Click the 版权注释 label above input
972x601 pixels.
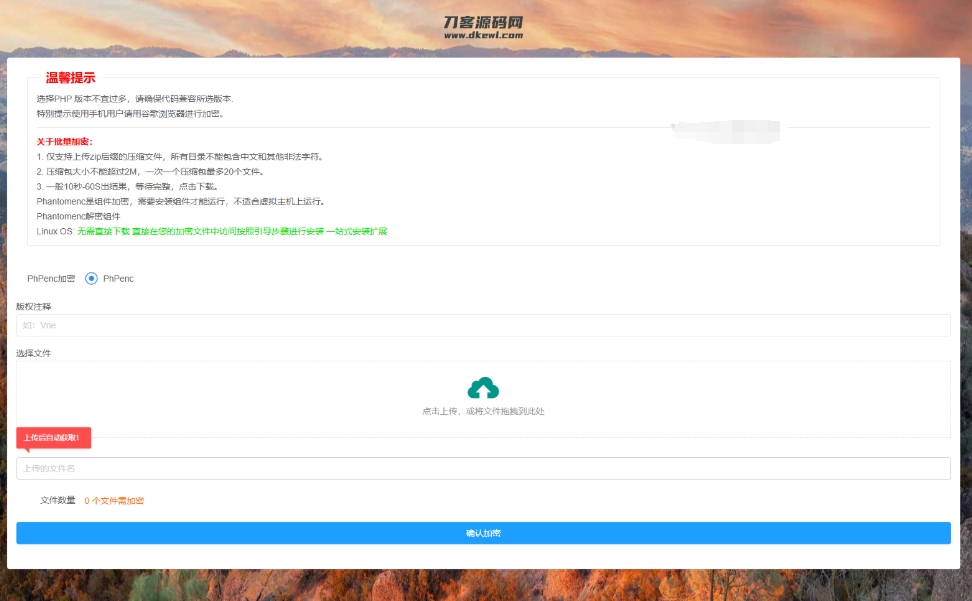tap(33, 306)
